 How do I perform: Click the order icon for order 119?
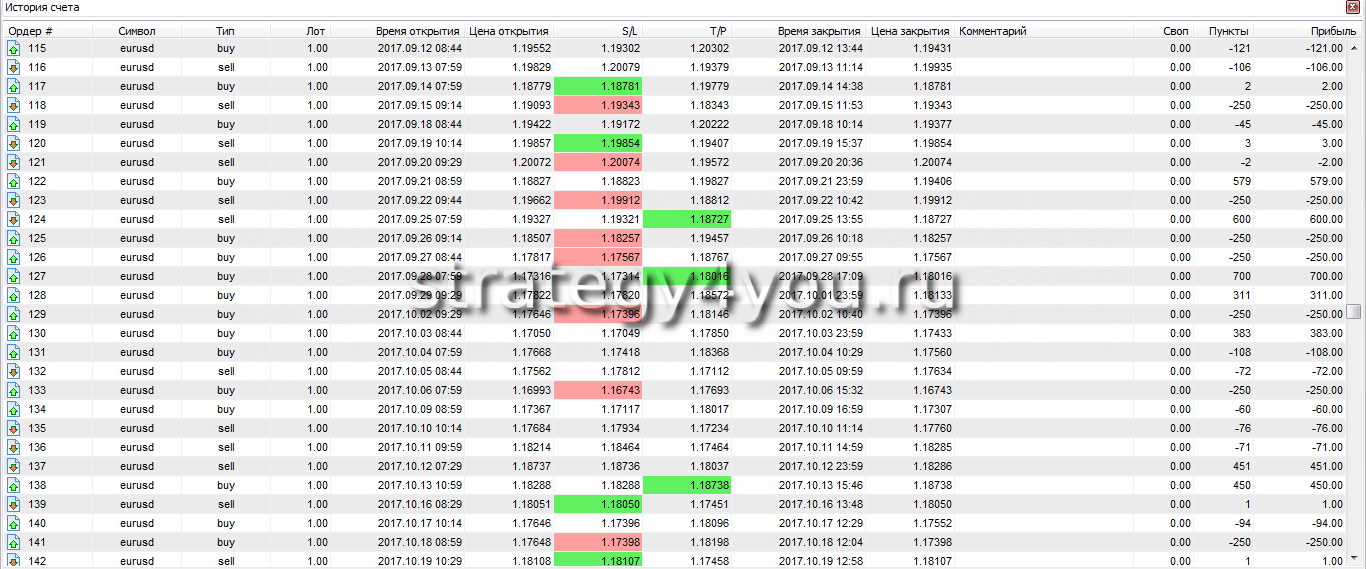[14, 124]
